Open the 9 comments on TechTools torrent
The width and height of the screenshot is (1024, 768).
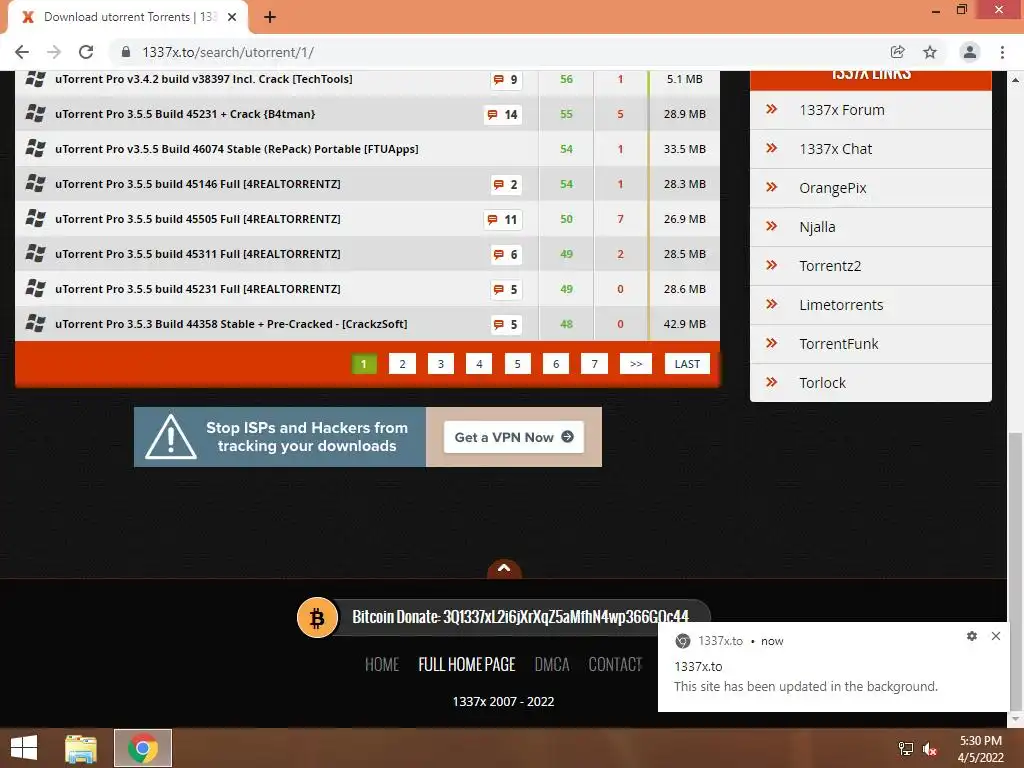(505, 80)
